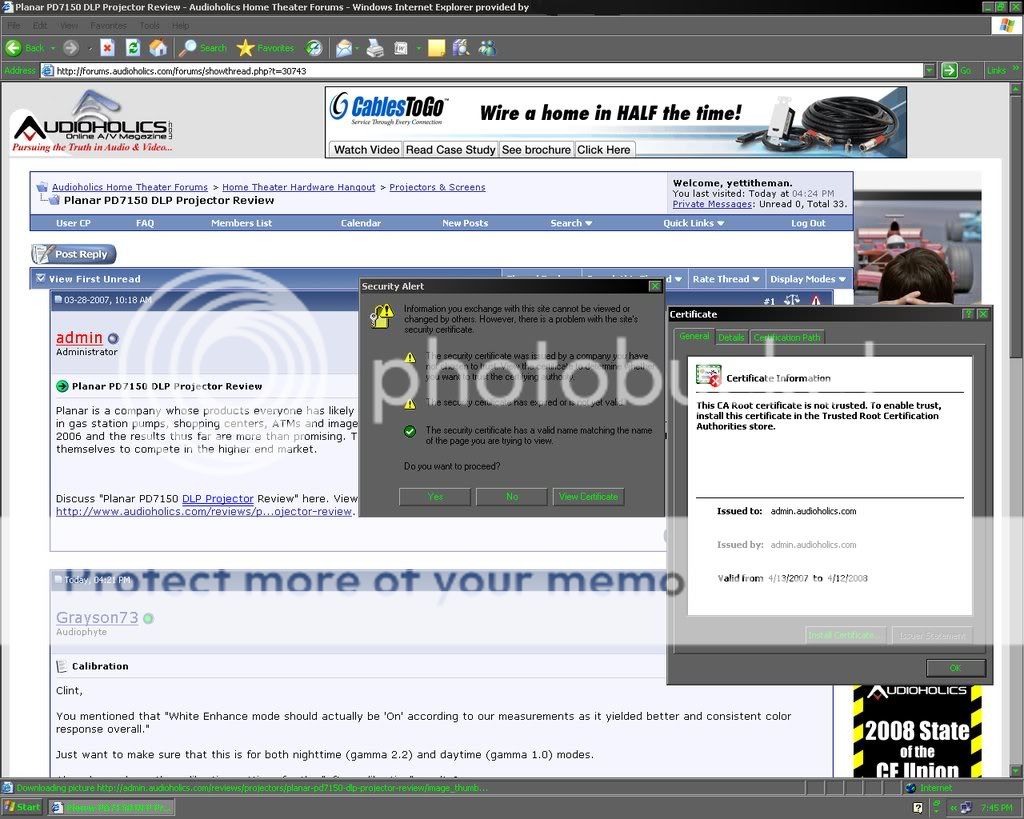Stop page loading with red X icon
The width and height of the screenshot is (1024, 819).
(x=108, y=48)
